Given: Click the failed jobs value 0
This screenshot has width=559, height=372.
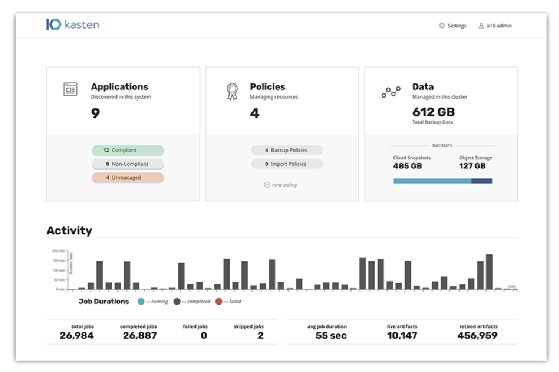Looking at the screenshot, I should tap(204, 336).
